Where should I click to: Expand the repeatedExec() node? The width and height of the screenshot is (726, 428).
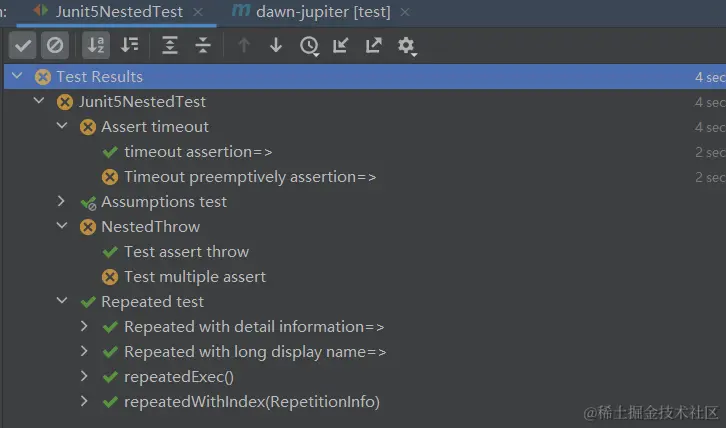pos(85,377)
